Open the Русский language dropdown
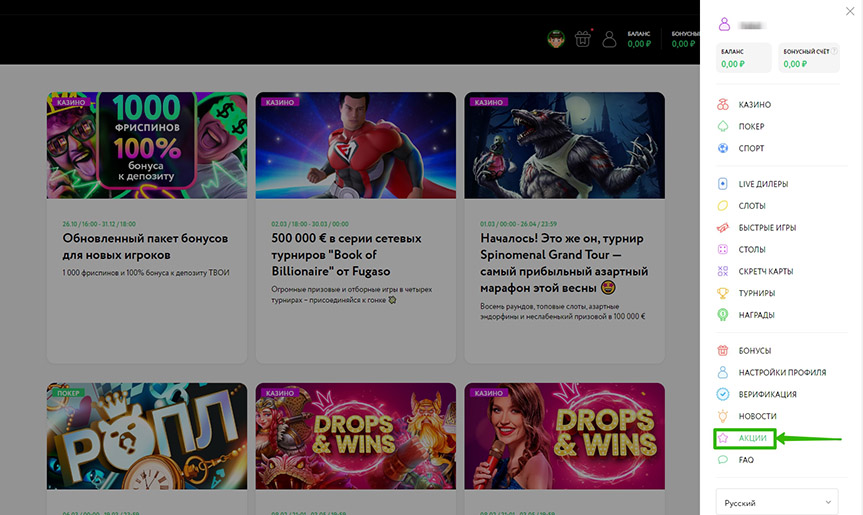This screenshot has height=515, width=863. (x=776, y=502)
